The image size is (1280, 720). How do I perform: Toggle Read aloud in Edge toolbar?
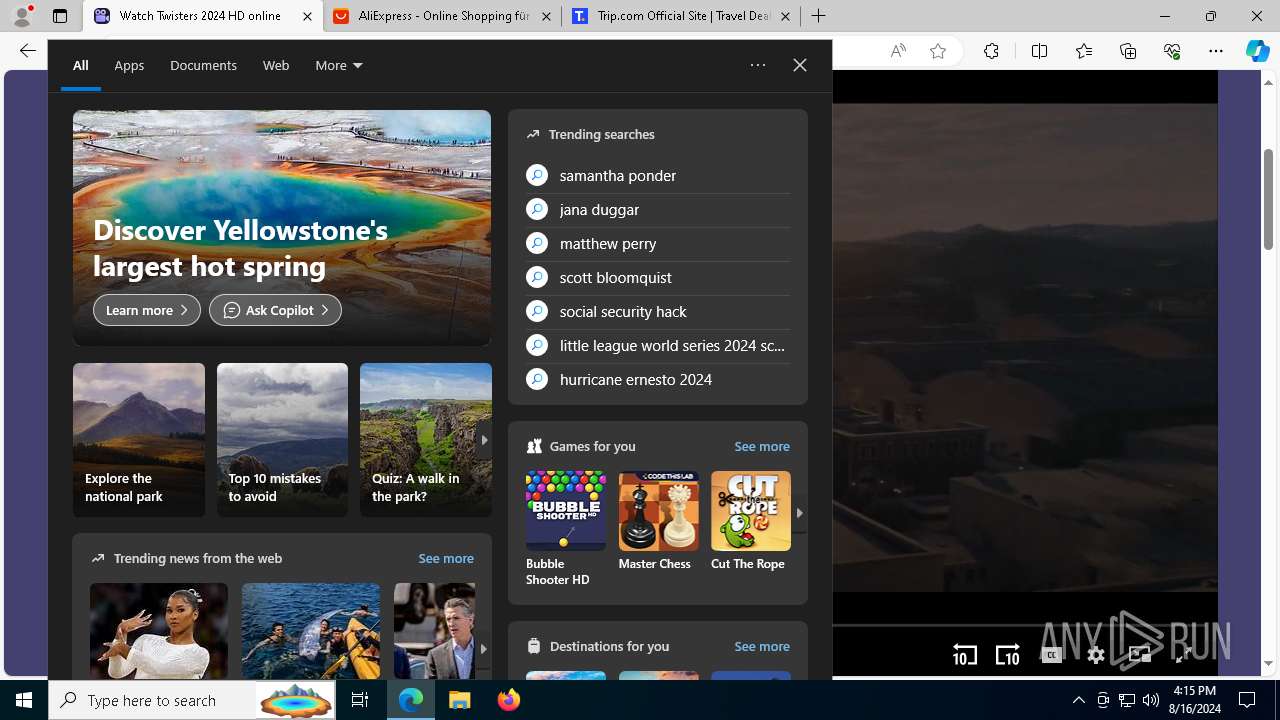tap(898, 51)
